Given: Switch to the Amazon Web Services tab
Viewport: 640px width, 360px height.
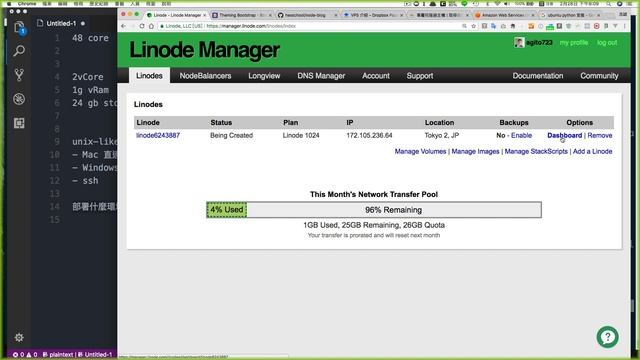Looking at the screenshot, I should click(x=504, y=15).
